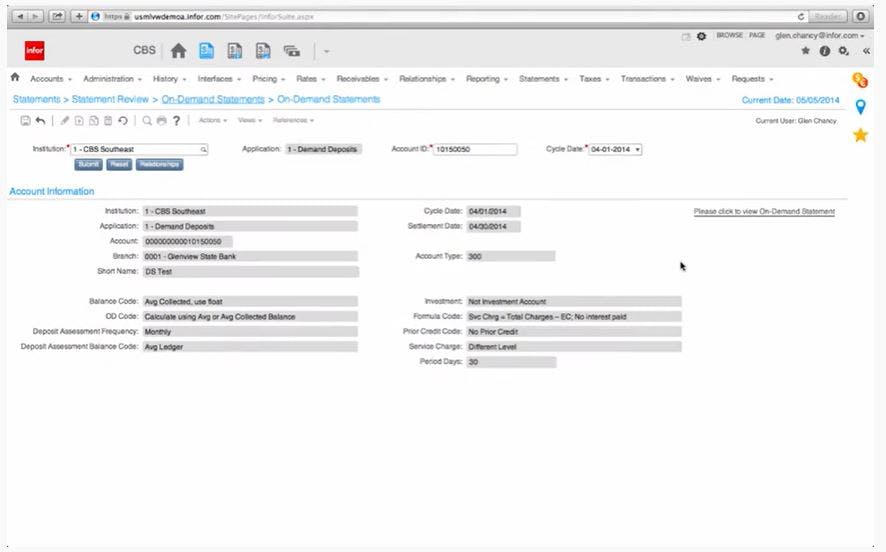Open the Statements menu
This screenshot has width=886, height=552.
(542, 79)
